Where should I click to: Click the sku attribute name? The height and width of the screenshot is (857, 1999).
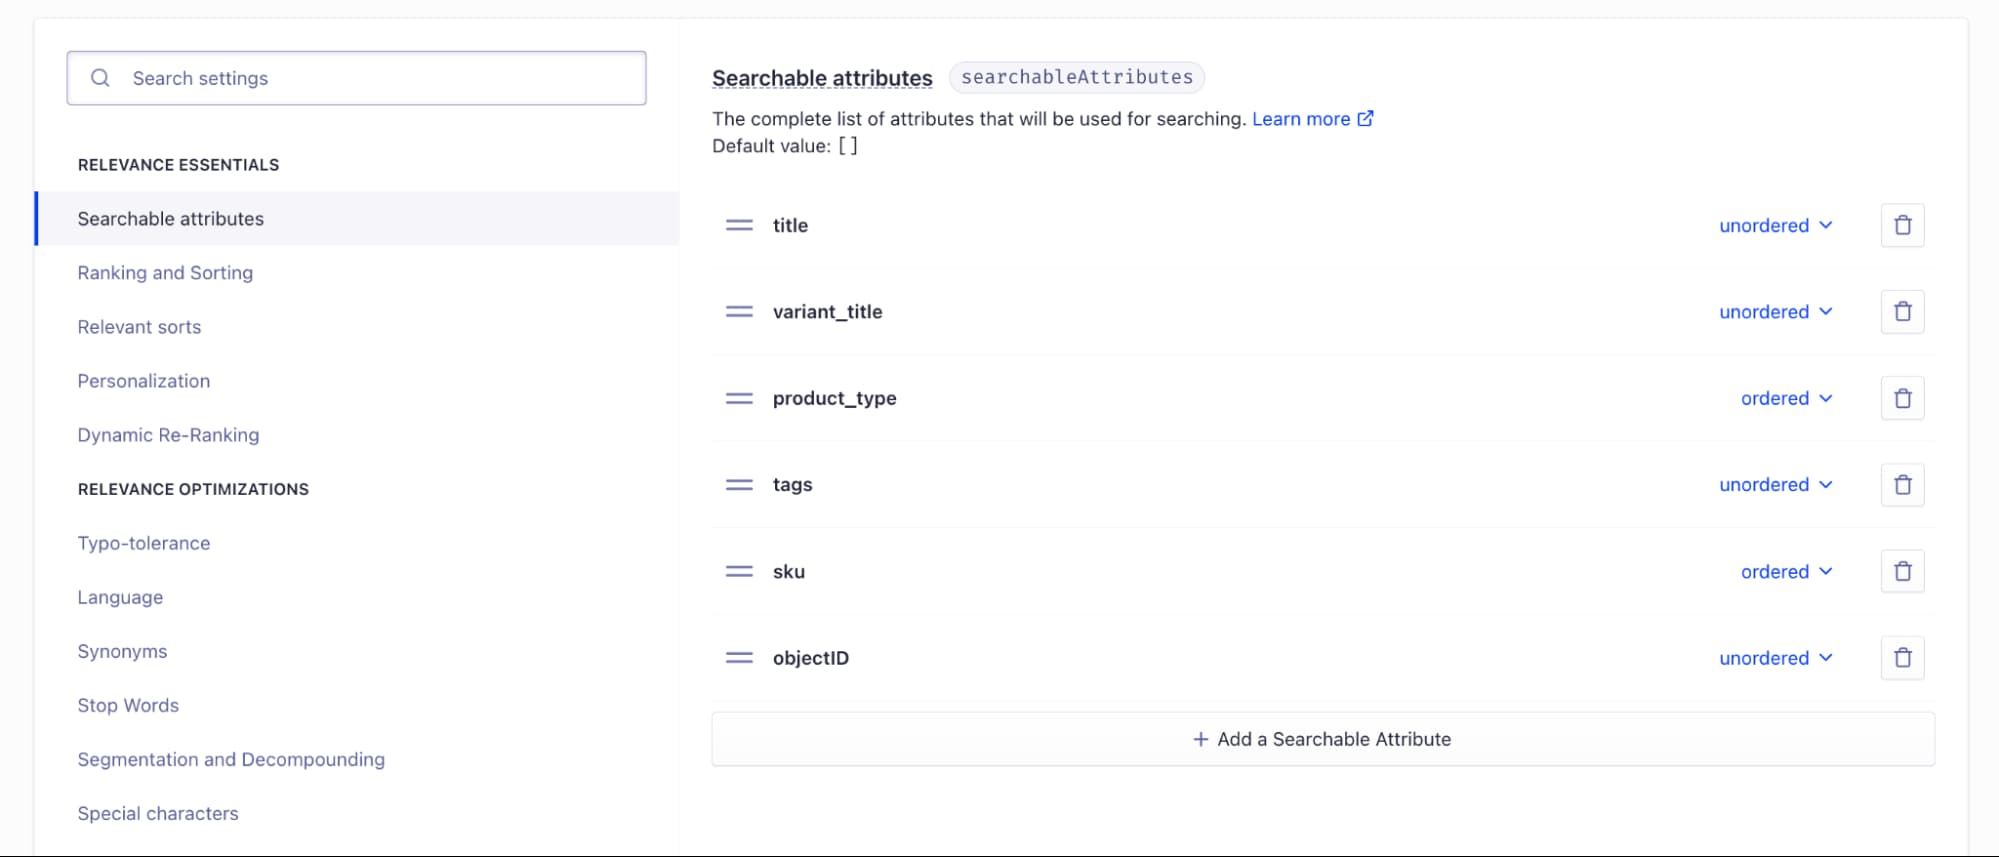[x=788, y=571]
